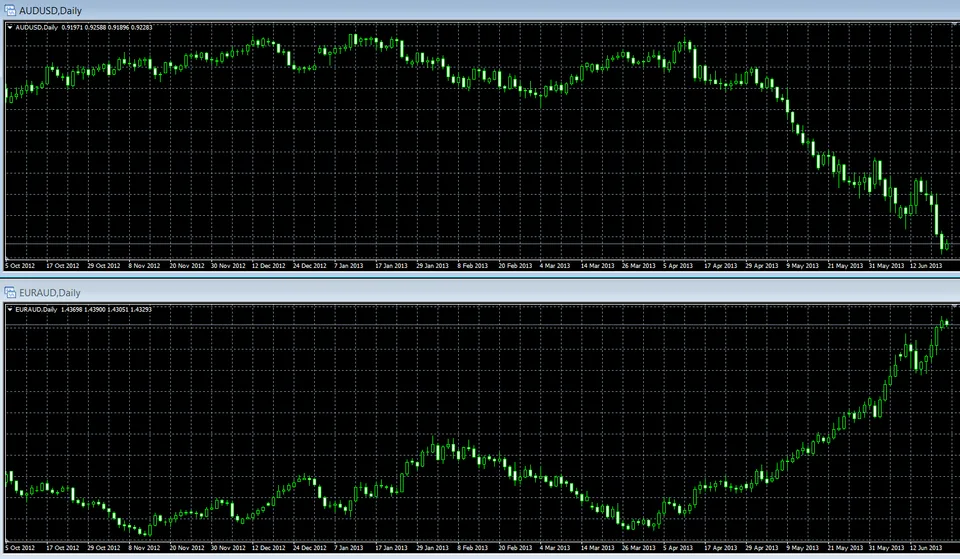Click '20 Nov 2012' on AUDUSD time axis
This screenshot has width=960, height=559.
(x=187, y=266)
